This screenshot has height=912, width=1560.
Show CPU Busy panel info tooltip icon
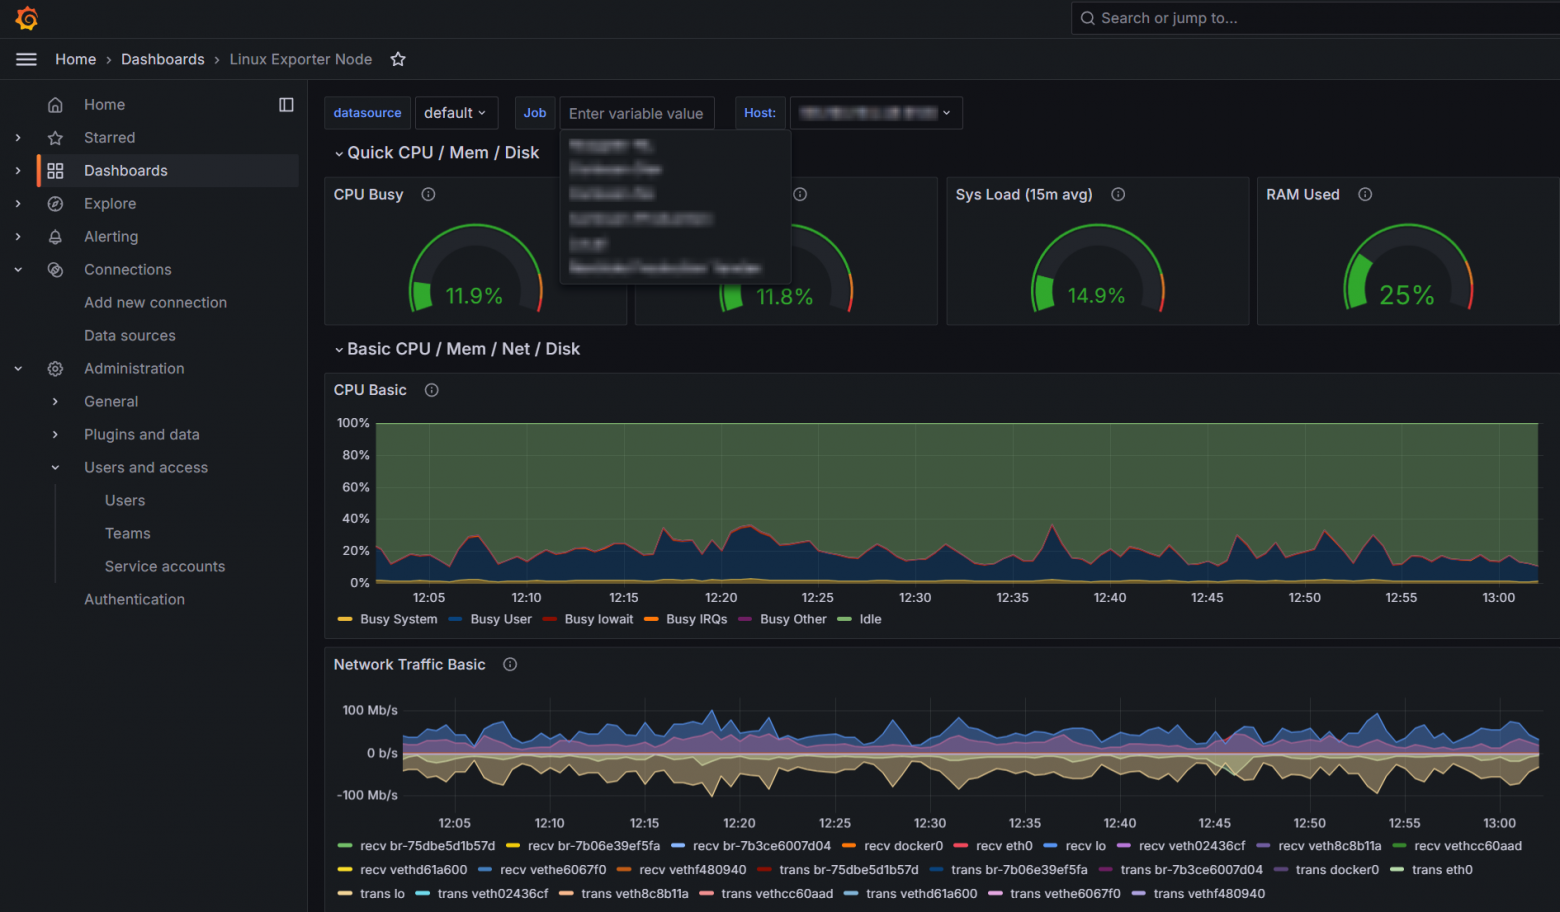428,194
